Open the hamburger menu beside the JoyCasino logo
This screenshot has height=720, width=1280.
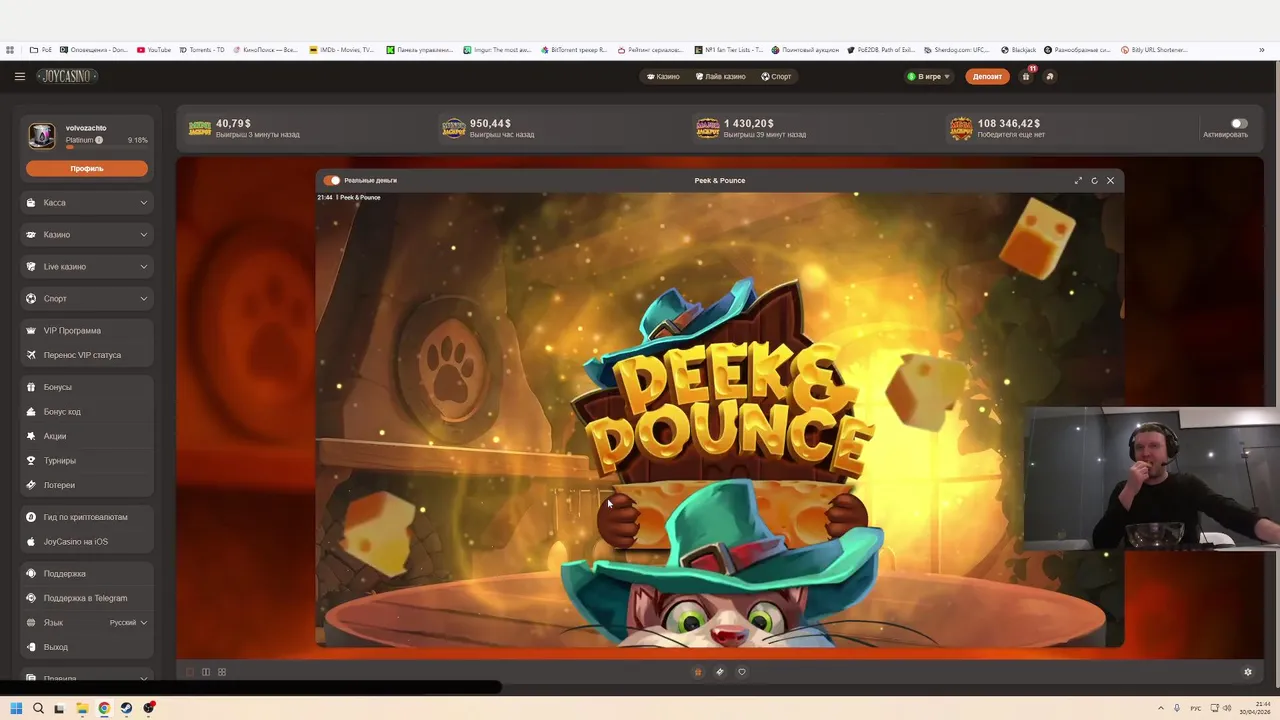point(19,76)
